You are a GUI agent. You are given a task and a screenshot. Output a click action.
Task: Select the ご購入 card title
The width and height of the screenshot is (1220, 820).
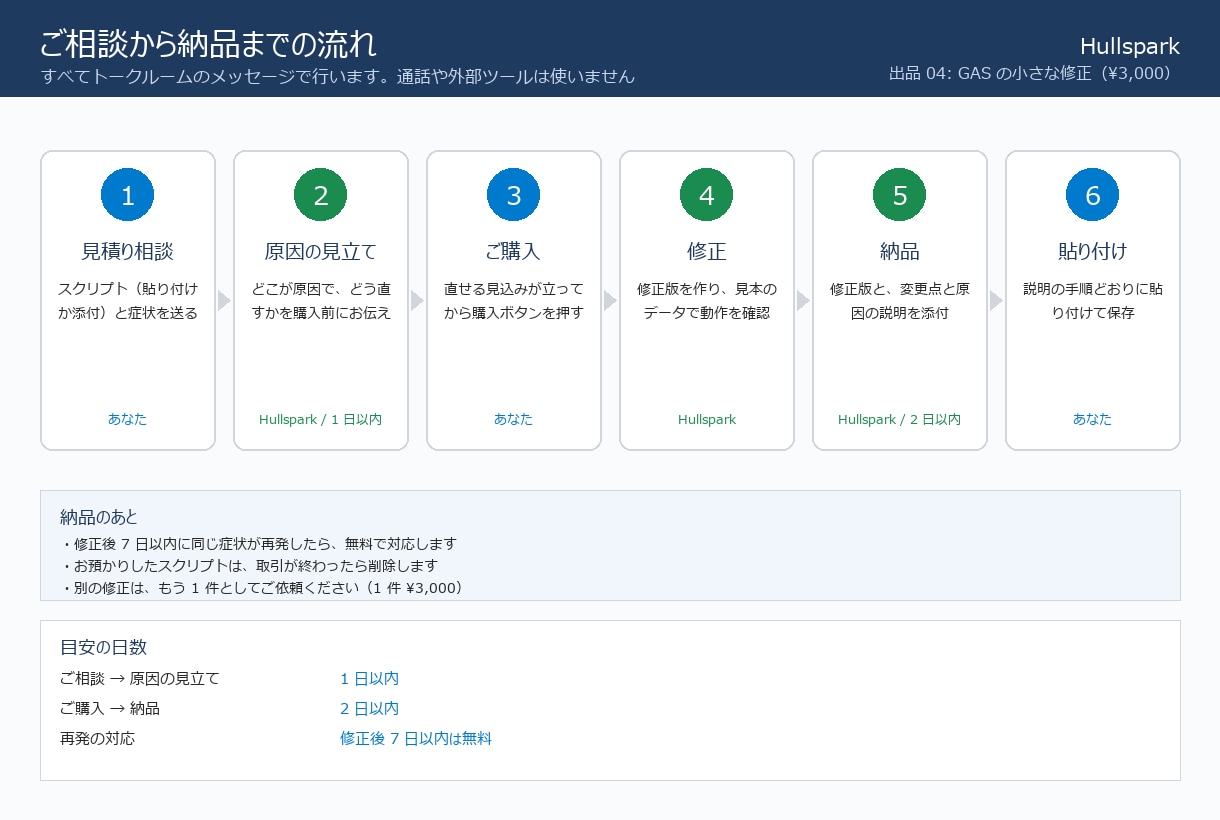(x=514, y=251)
